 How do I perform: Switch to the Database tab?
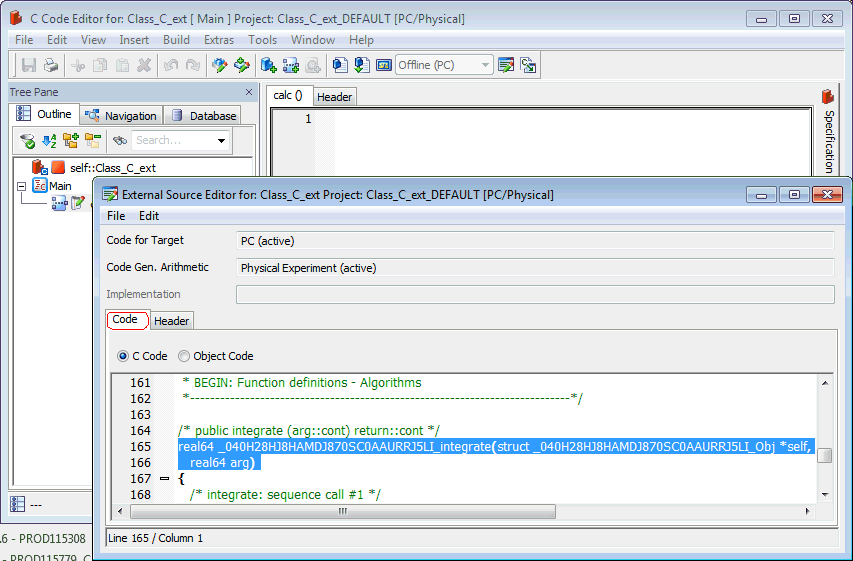tap(203, 116)
